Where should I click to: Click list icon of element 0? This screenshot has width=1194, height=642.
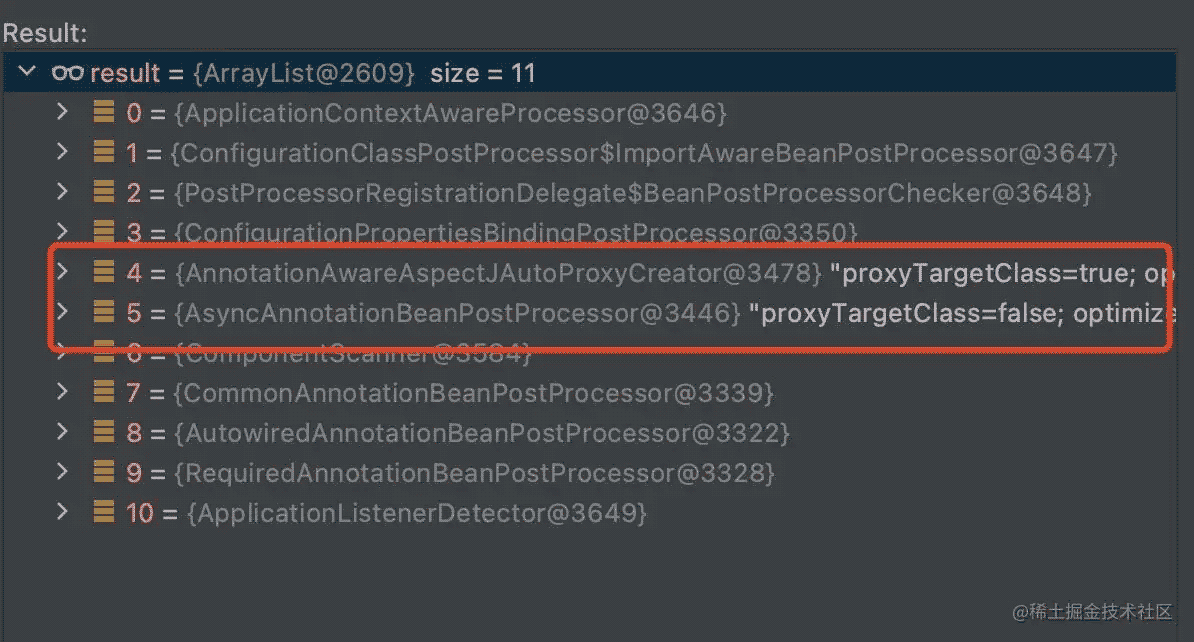pos(104,111)
